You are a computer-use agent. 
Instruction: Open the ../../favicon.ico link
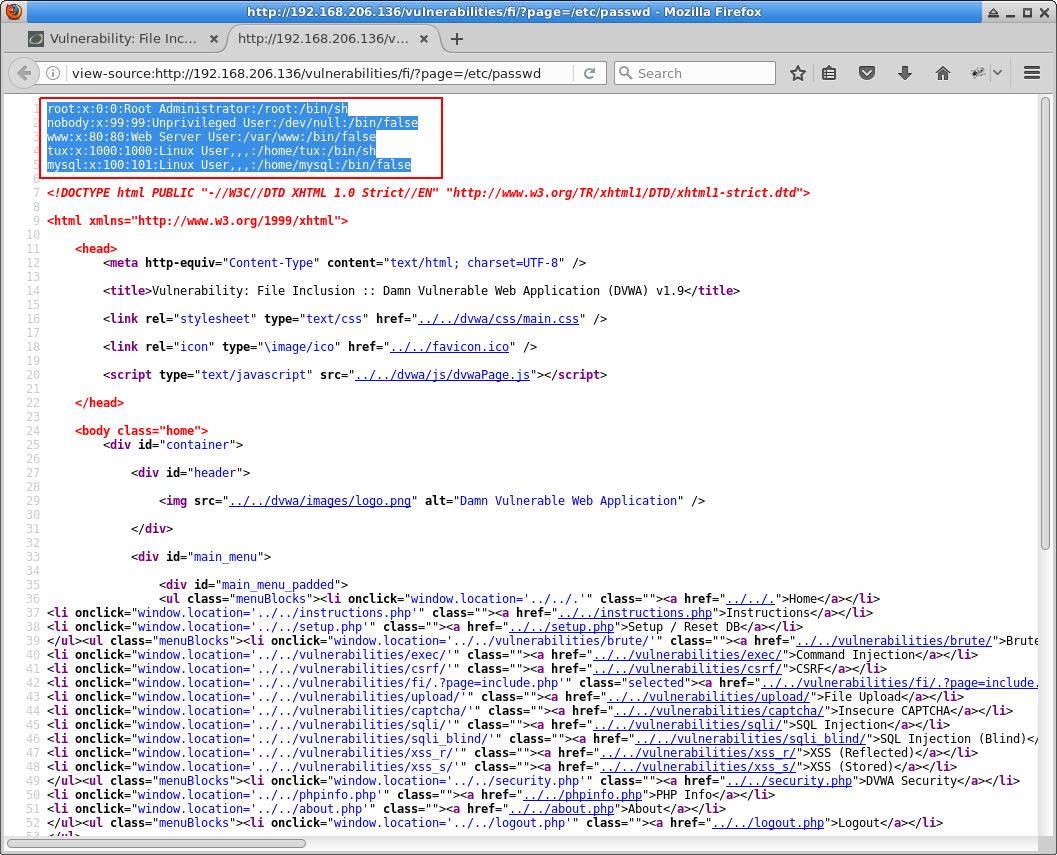[450, 347]
